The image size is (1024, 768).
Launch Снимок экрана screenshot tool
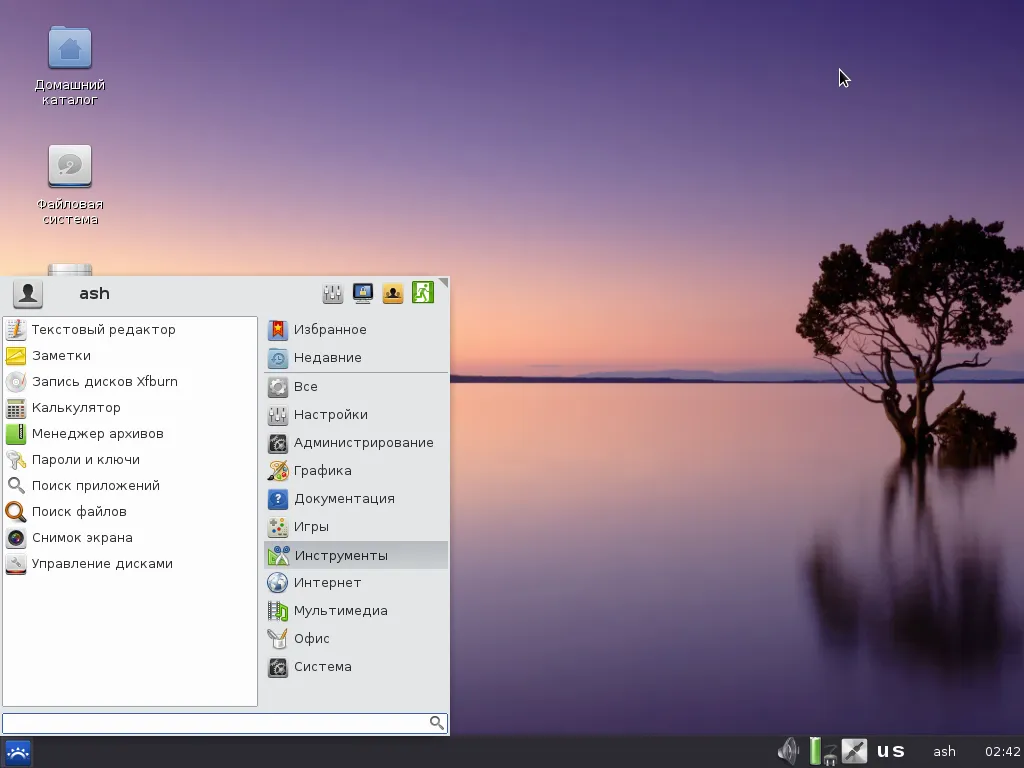tap(130, 538)
